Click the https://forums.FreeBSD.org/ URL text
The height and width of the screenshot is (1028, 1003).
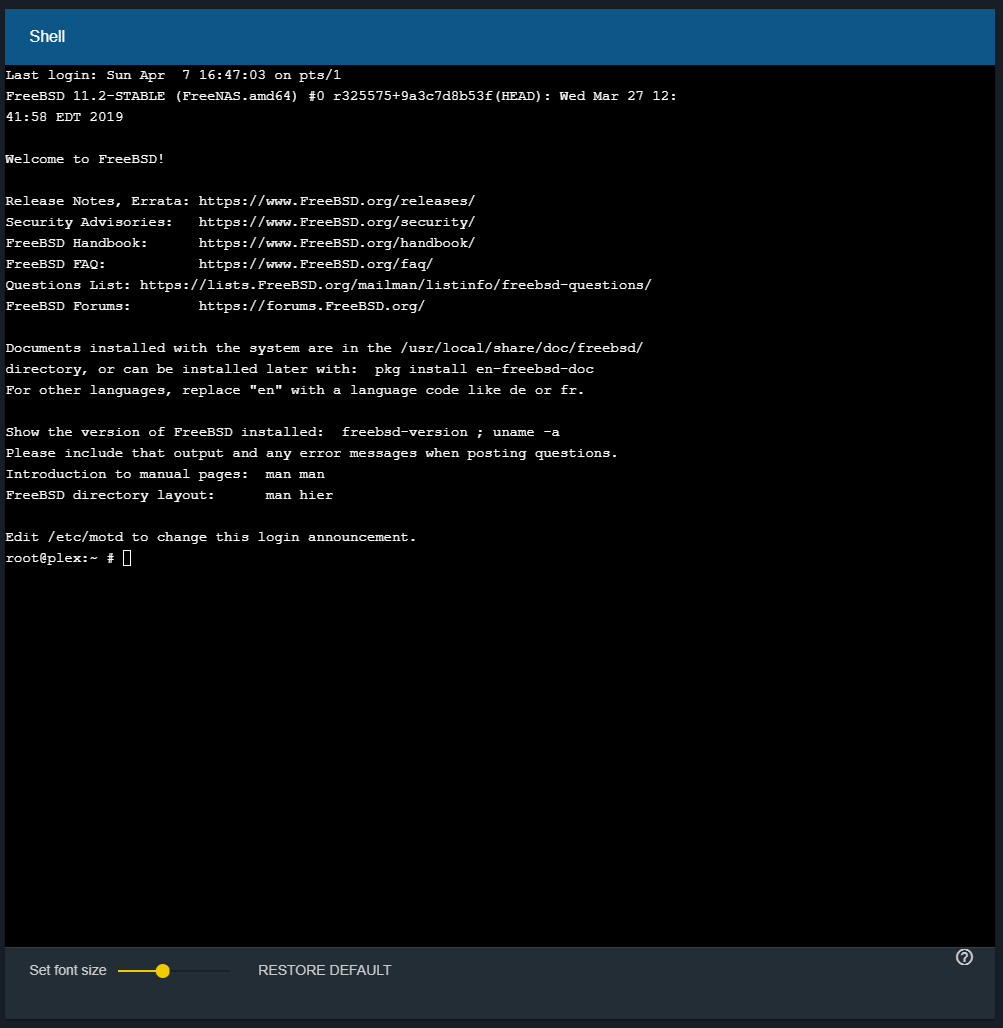[312, 306]
